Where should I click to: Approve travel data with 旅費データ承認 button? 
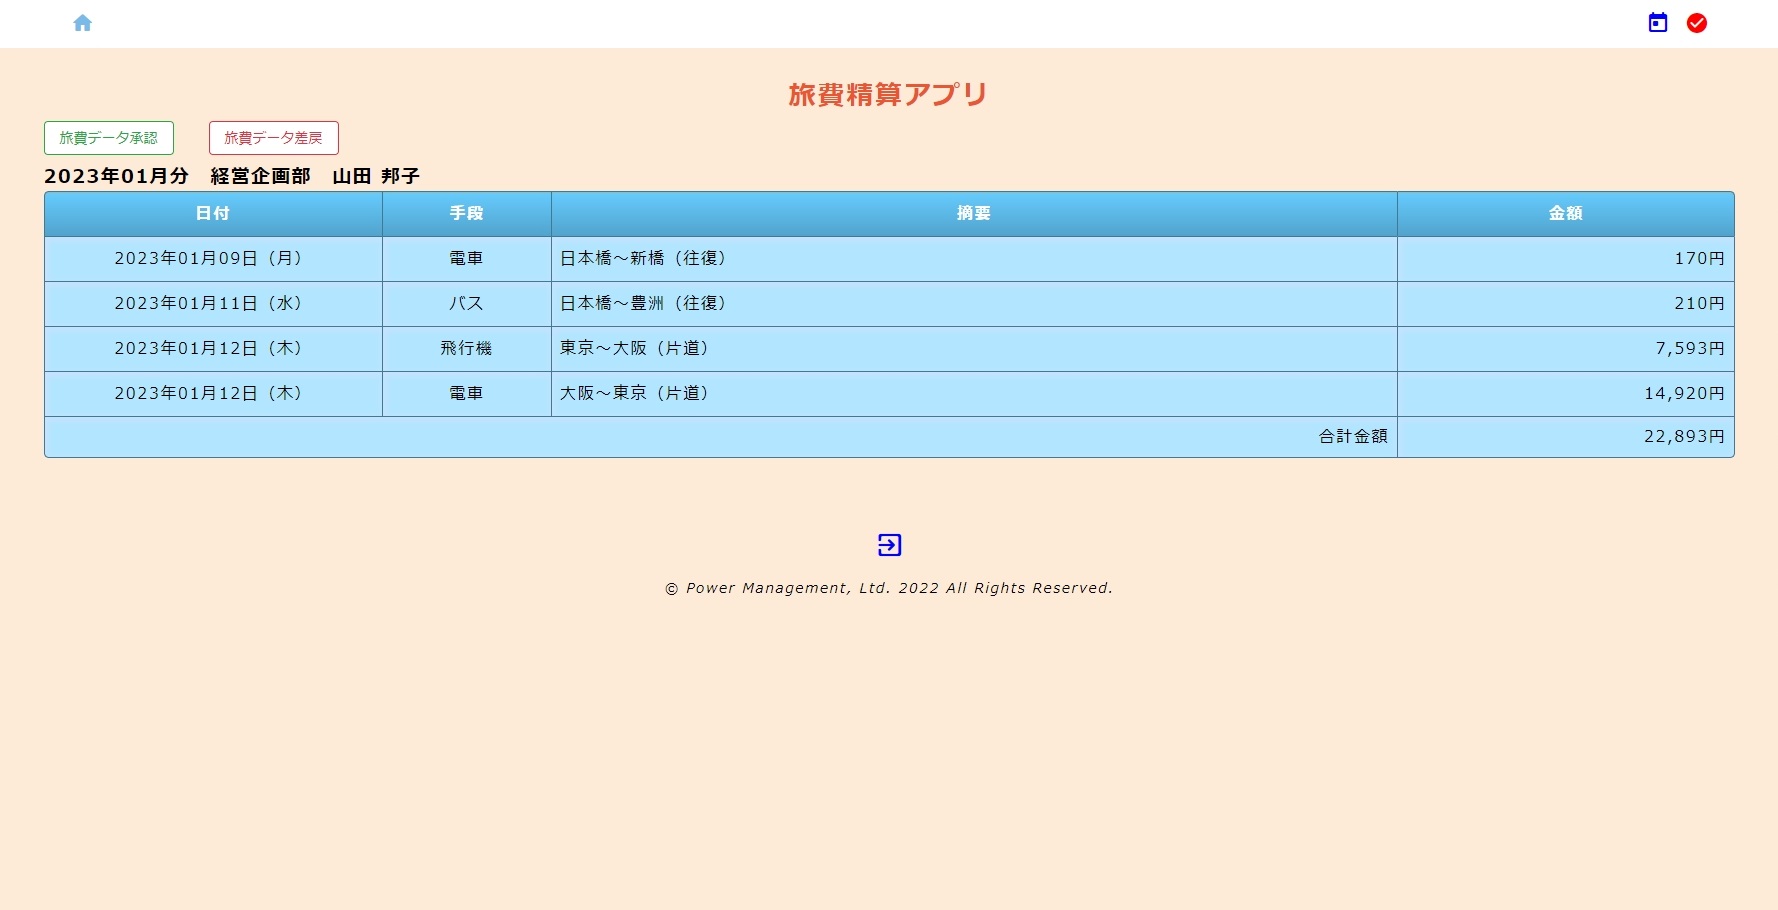click(109, 138)
